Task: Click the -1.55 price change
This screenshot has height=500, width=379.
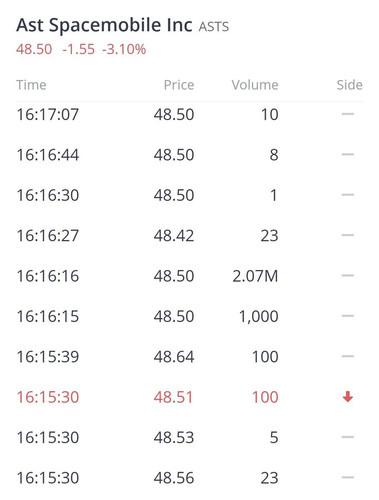Action: point(79,49)
